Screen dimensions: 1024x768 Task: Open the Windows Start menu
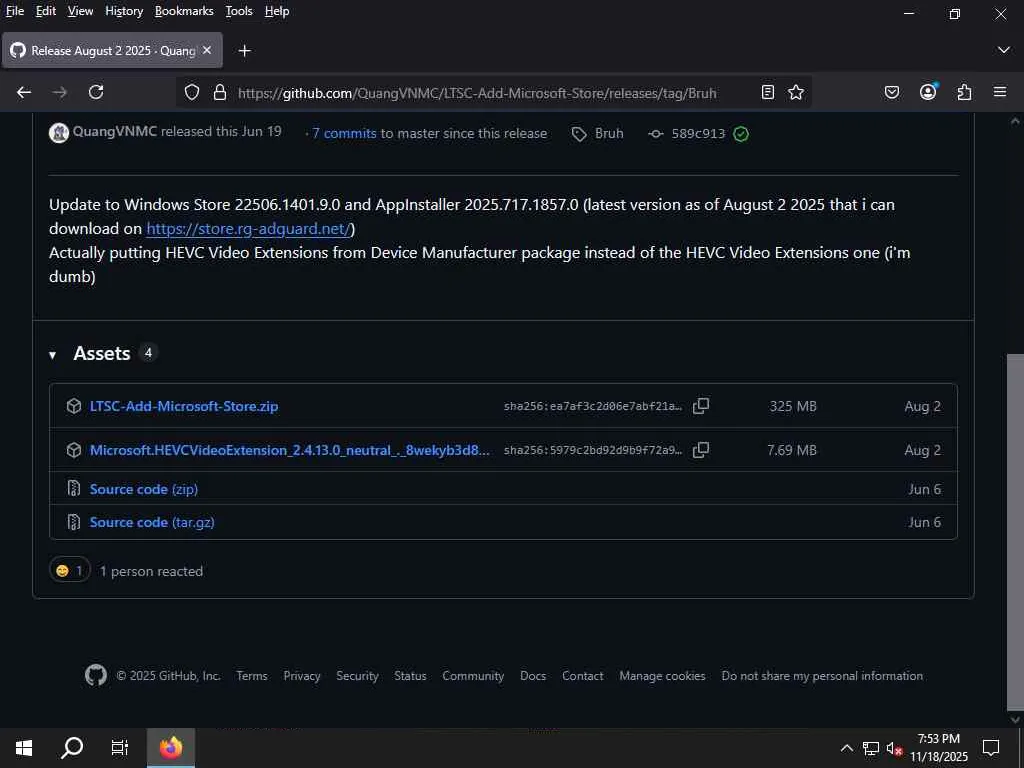point(24,748)
